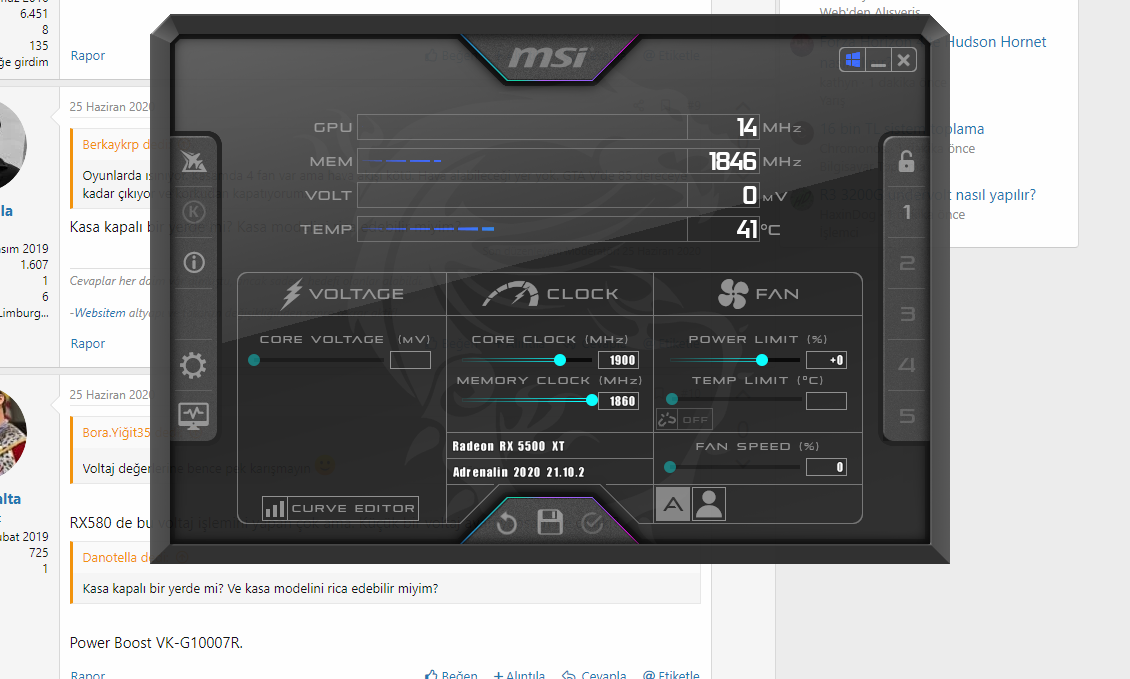The height and width of the screenshot is (679, 1130).
Task: Select profile slot 2
Action: pos(907,263)
